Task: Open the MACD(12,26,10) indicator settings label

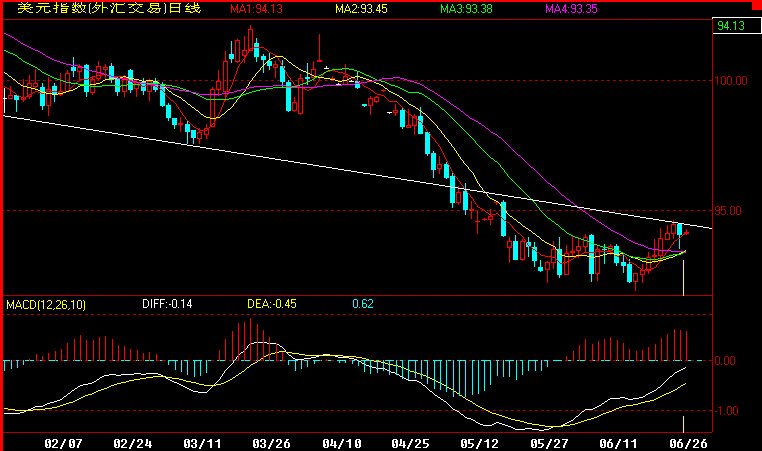Action: pyautogui.click(x=47, y=303)
